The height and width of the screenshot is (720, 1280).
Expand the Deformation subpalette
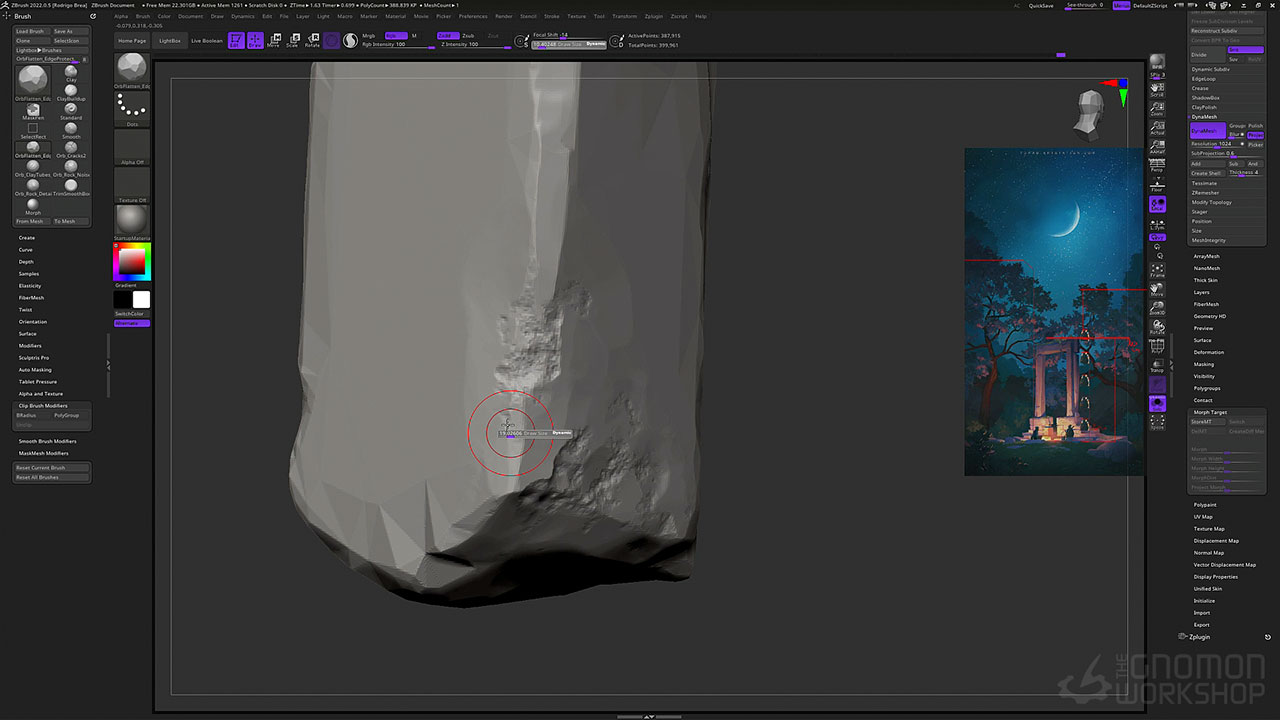[x=1209, y=352]
